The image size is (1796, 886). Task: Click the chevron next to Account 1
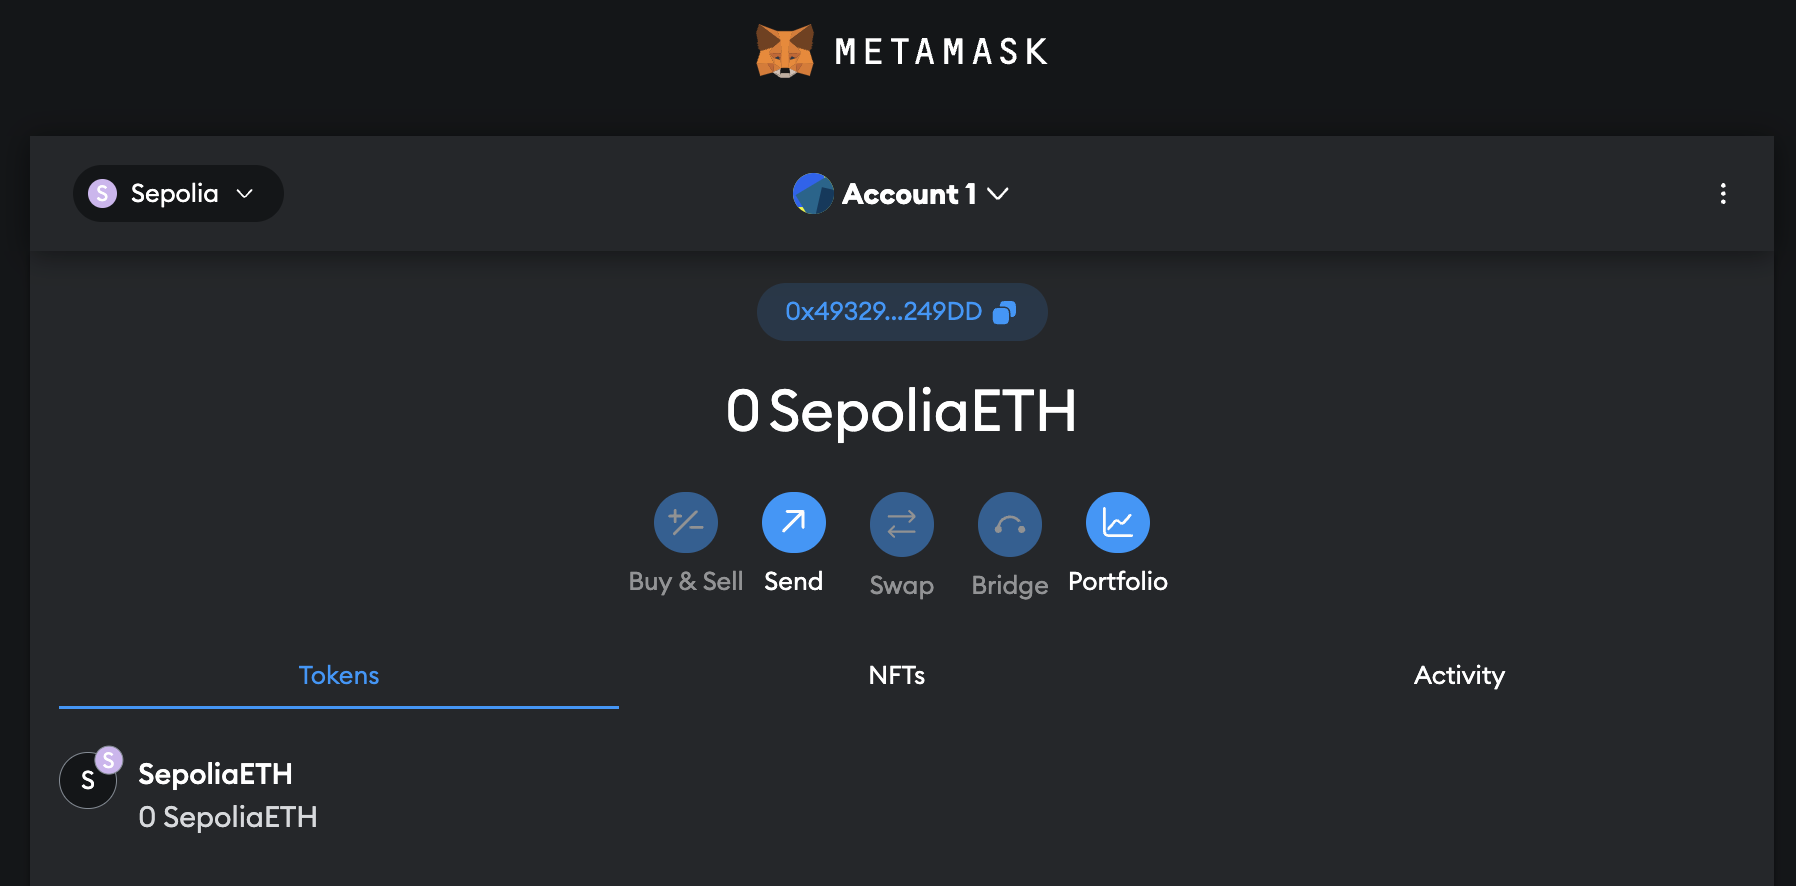998,194
